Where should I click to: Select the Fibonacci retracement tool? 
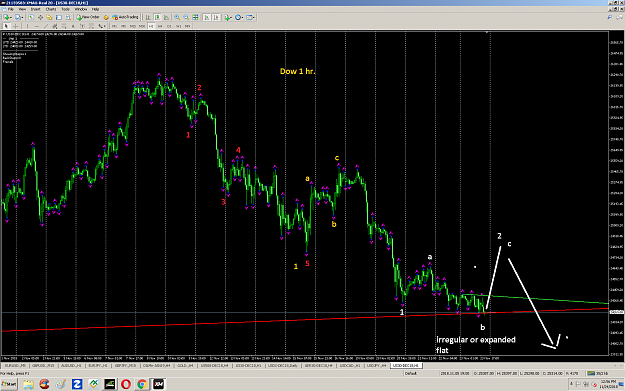click(64, 26)
